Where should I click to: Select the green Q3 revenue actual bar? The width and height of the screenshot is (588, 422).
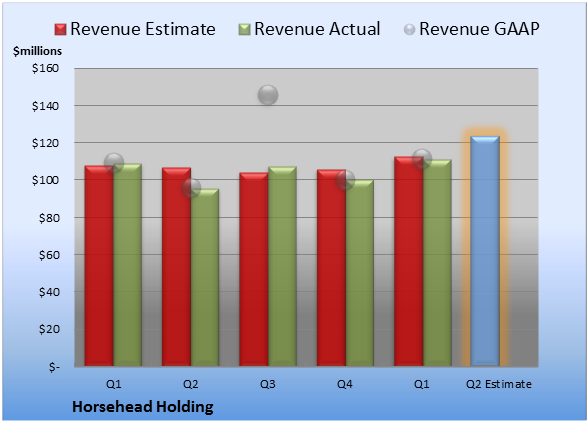tap(282, 266)
